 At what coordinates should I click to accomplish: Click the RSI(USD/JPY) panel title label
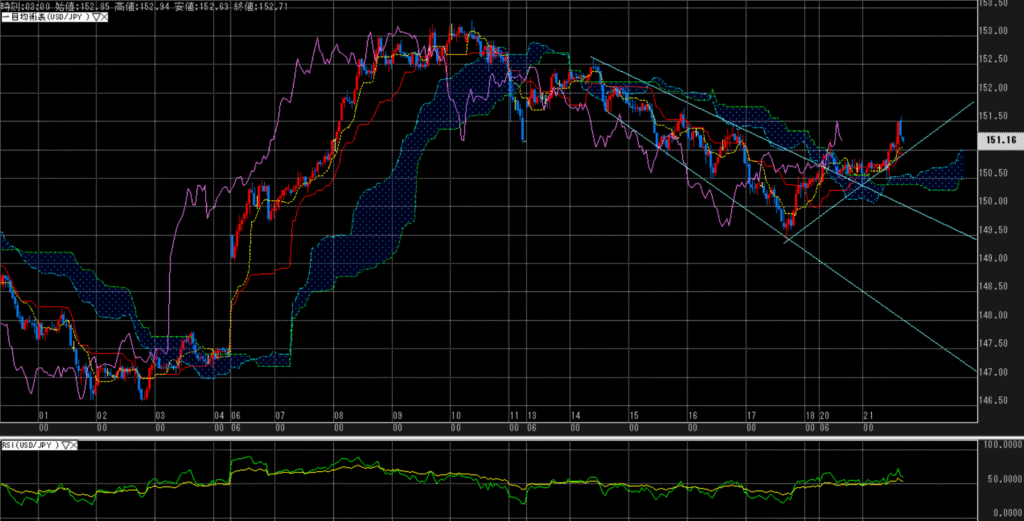[29, 444]
